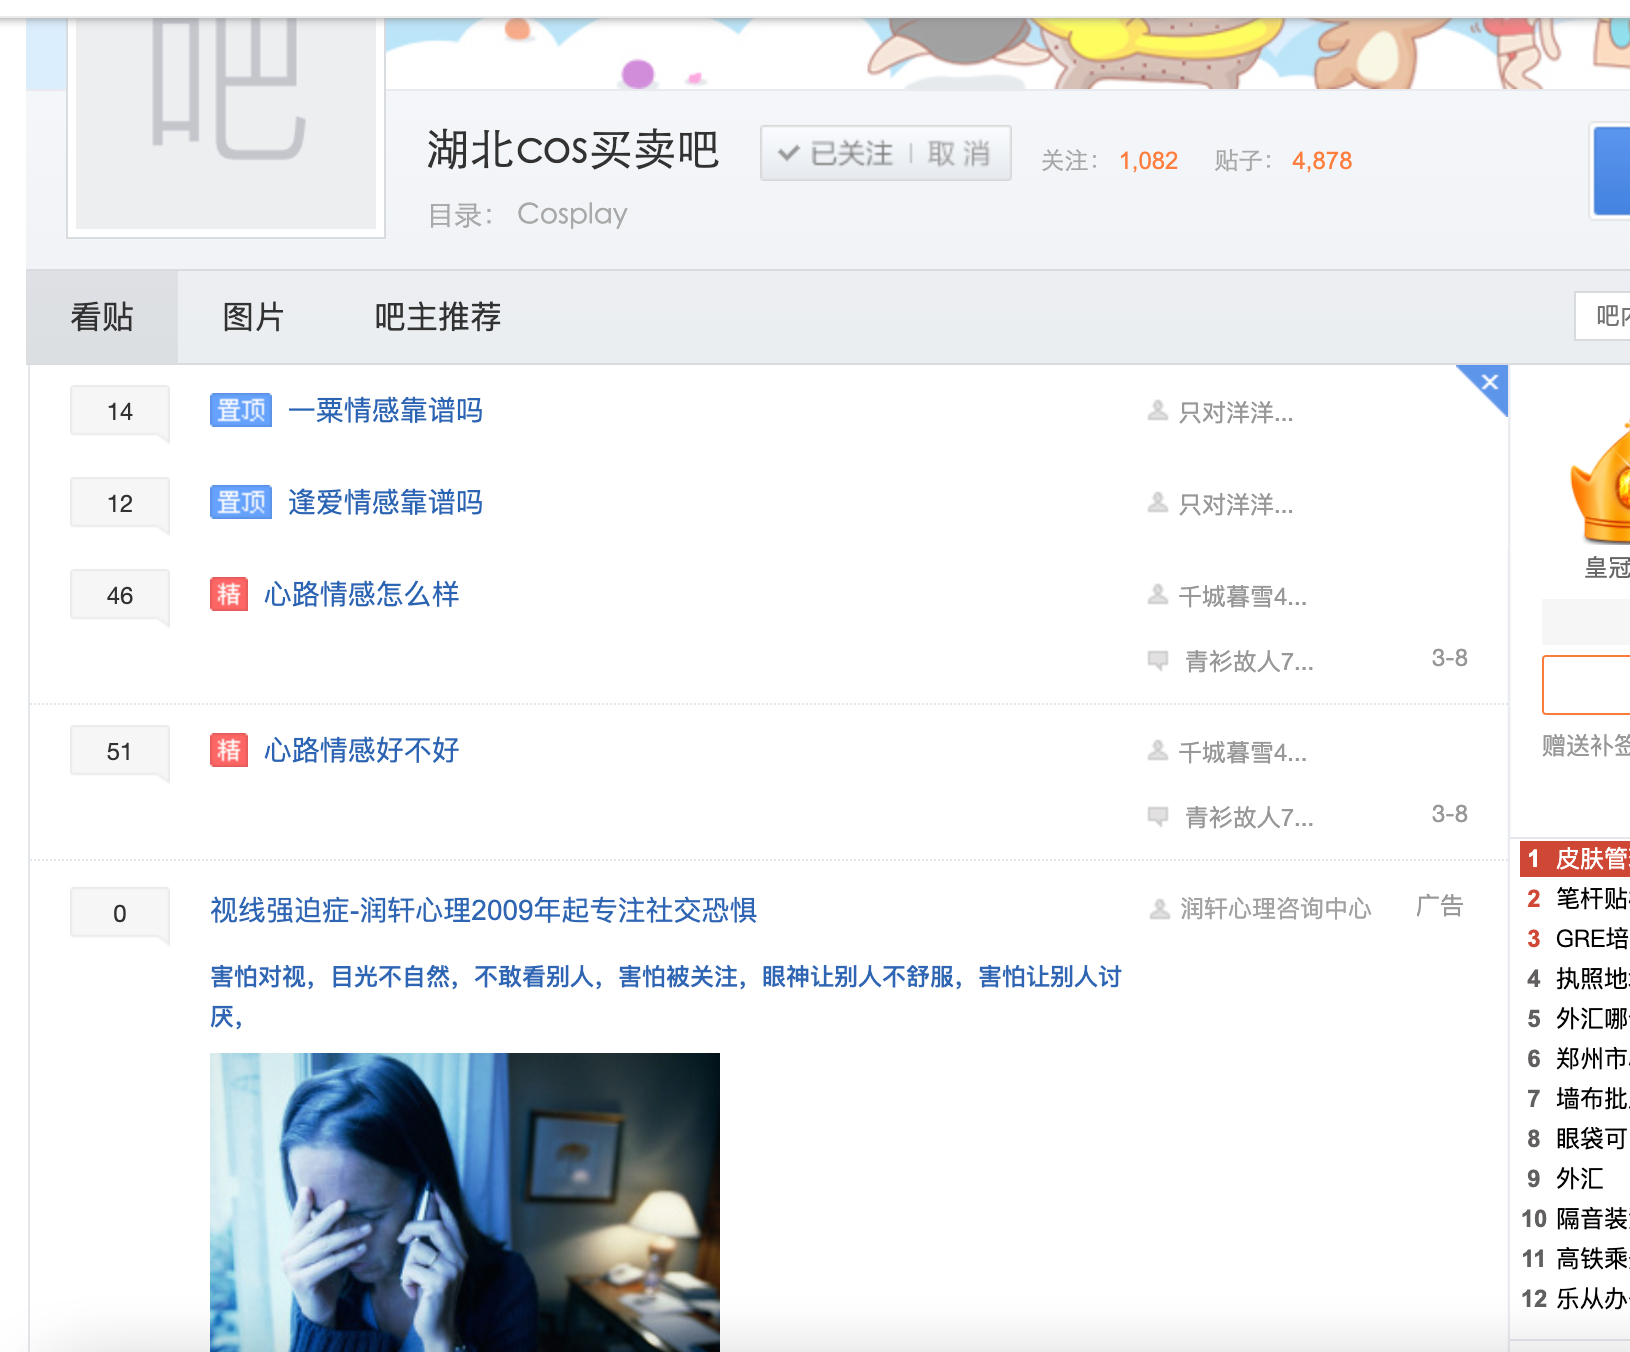Screen dimensions: 1630x1352
Task: Click the Cosplay directory link
Action: tap(572, 214)
